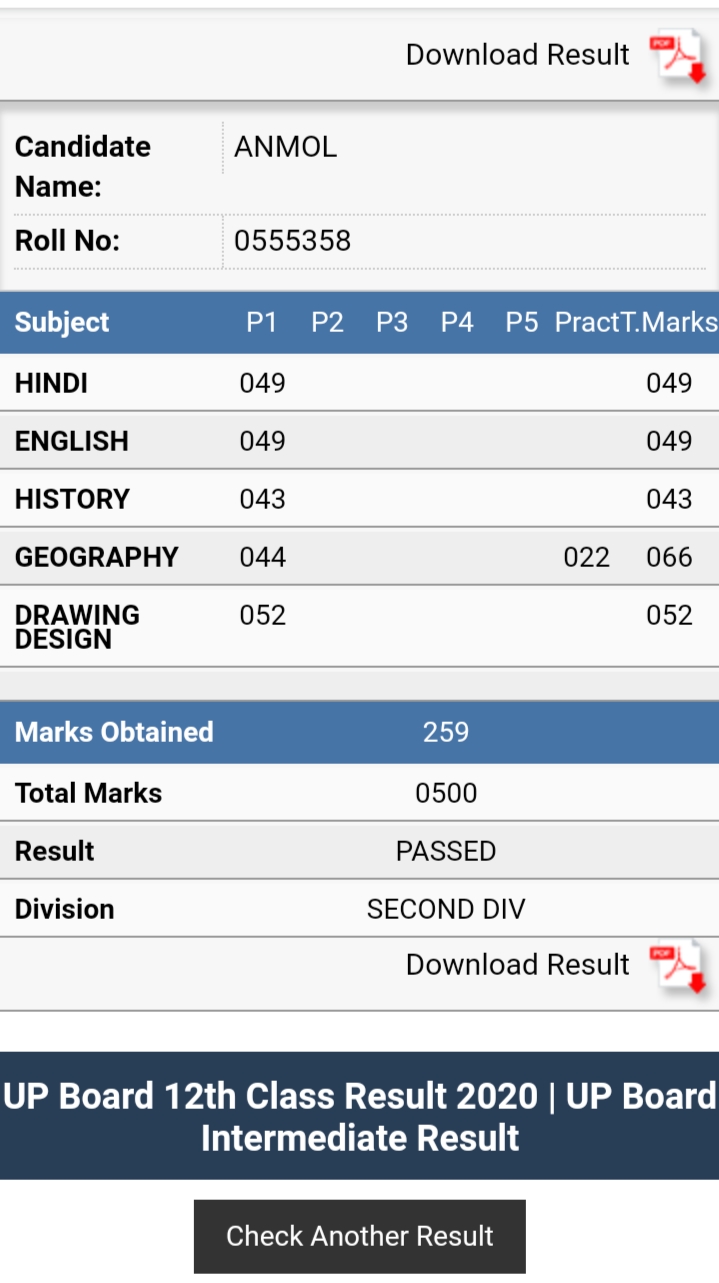Image resolution: width=719 pixels, height=1283 pixels.
Task: Select the ENGLISH subject row
Action: click(360, 441)
